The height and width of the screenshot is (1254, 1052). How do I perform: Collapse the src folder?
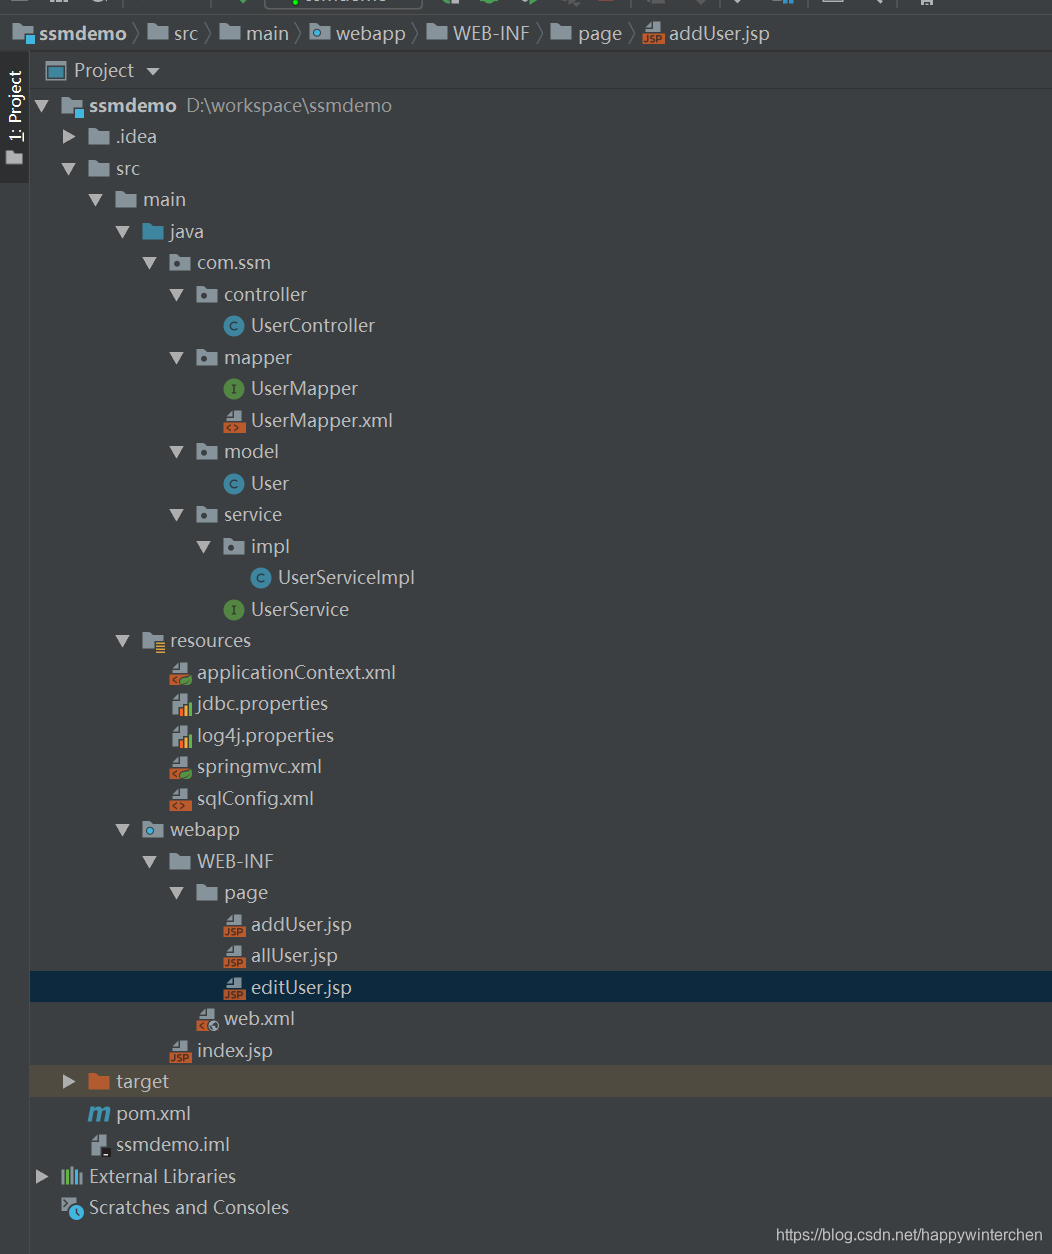pyautogui.click(x=69, y=169)
